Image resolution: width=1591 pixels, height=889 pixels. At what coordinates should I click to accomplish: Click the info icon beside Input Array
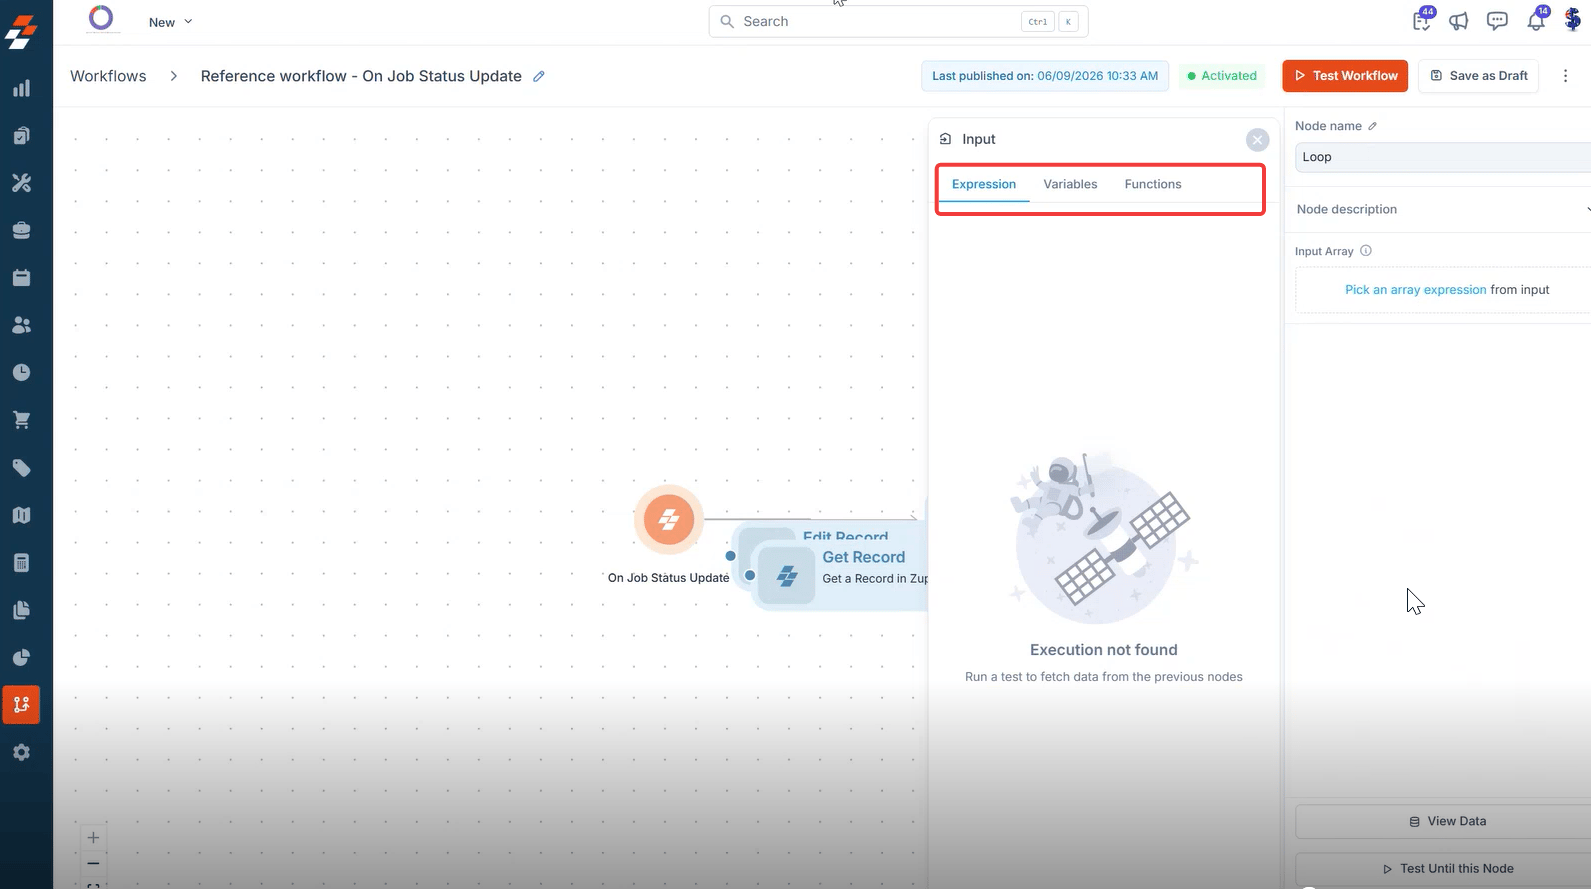click(x=1366, y=251)
